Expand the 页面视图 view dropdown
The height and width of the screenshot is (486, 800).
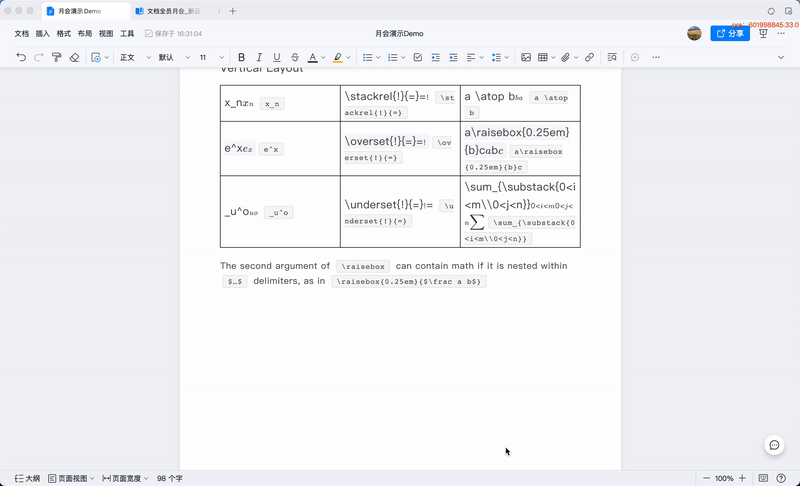[71, 478]
